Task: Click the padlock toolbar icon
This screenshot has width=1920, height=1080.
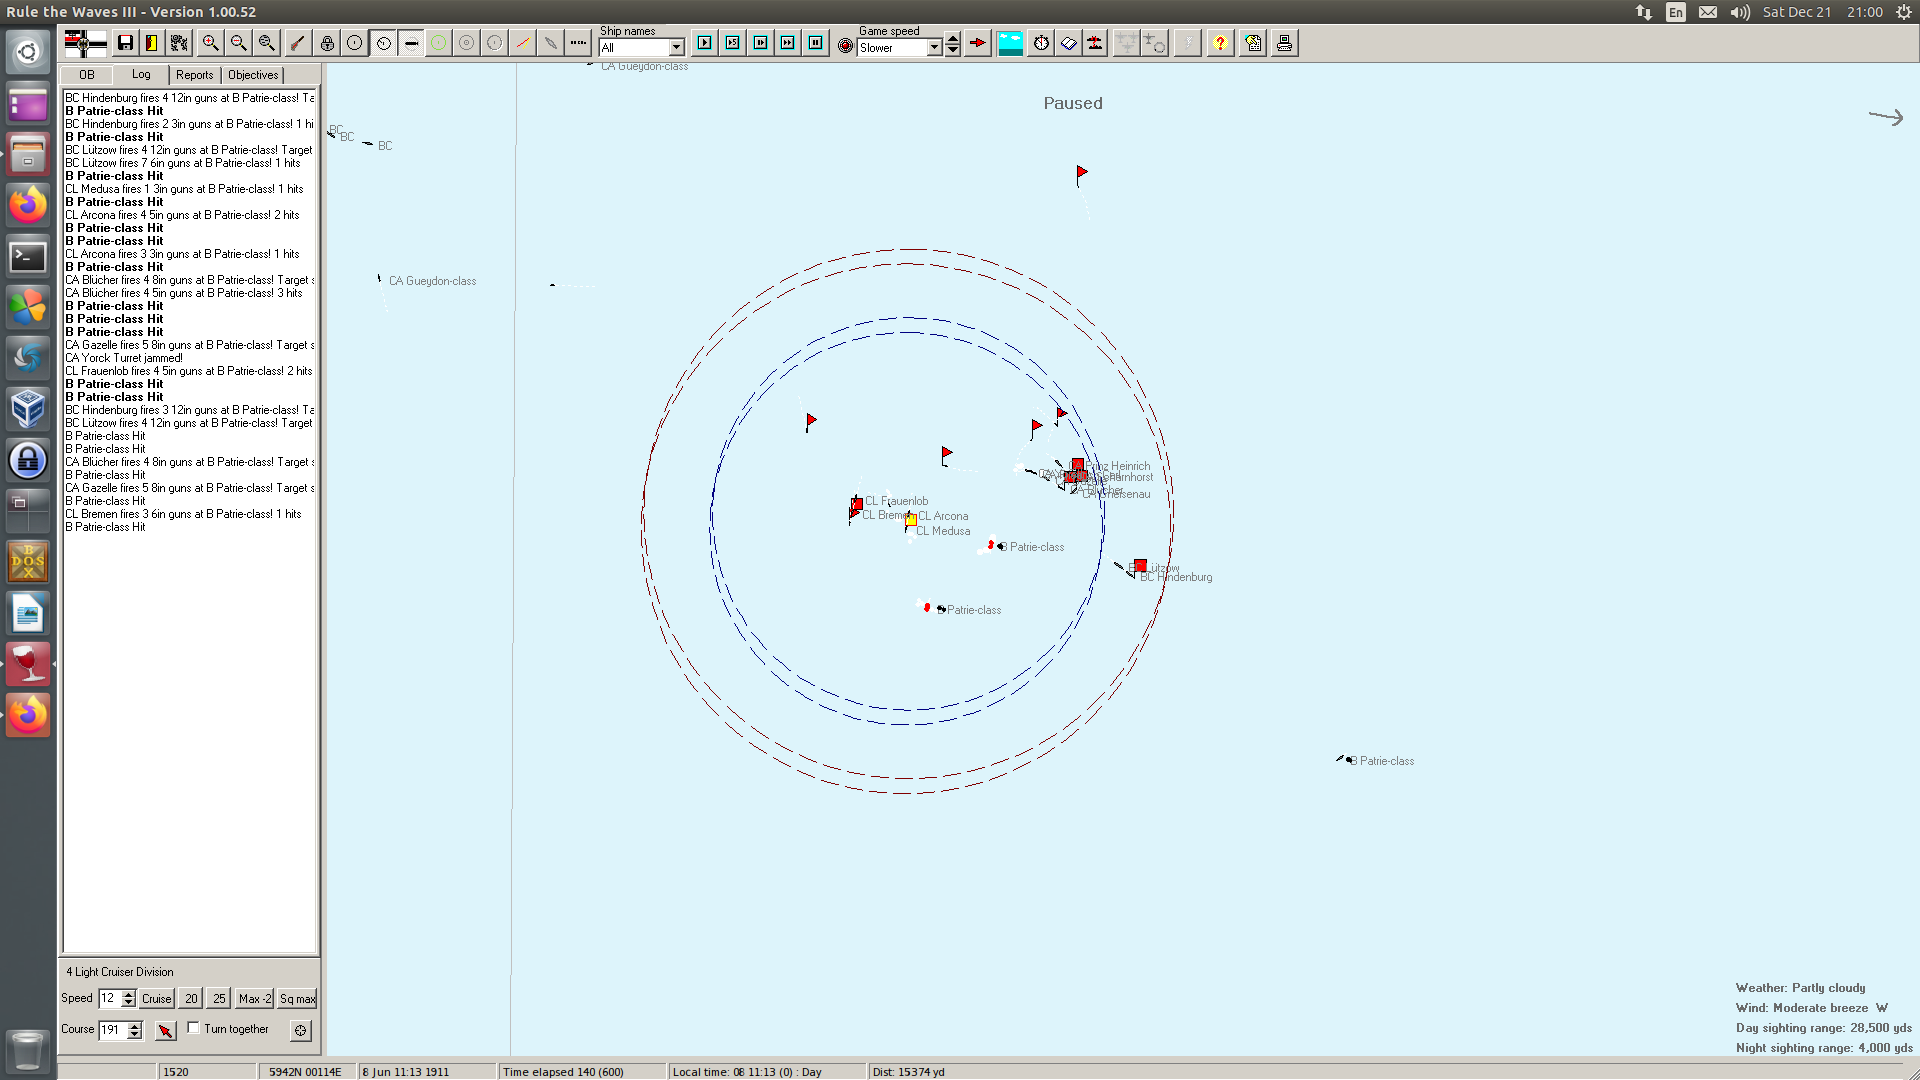Action: pyautogui.click(x=327, y=43)
